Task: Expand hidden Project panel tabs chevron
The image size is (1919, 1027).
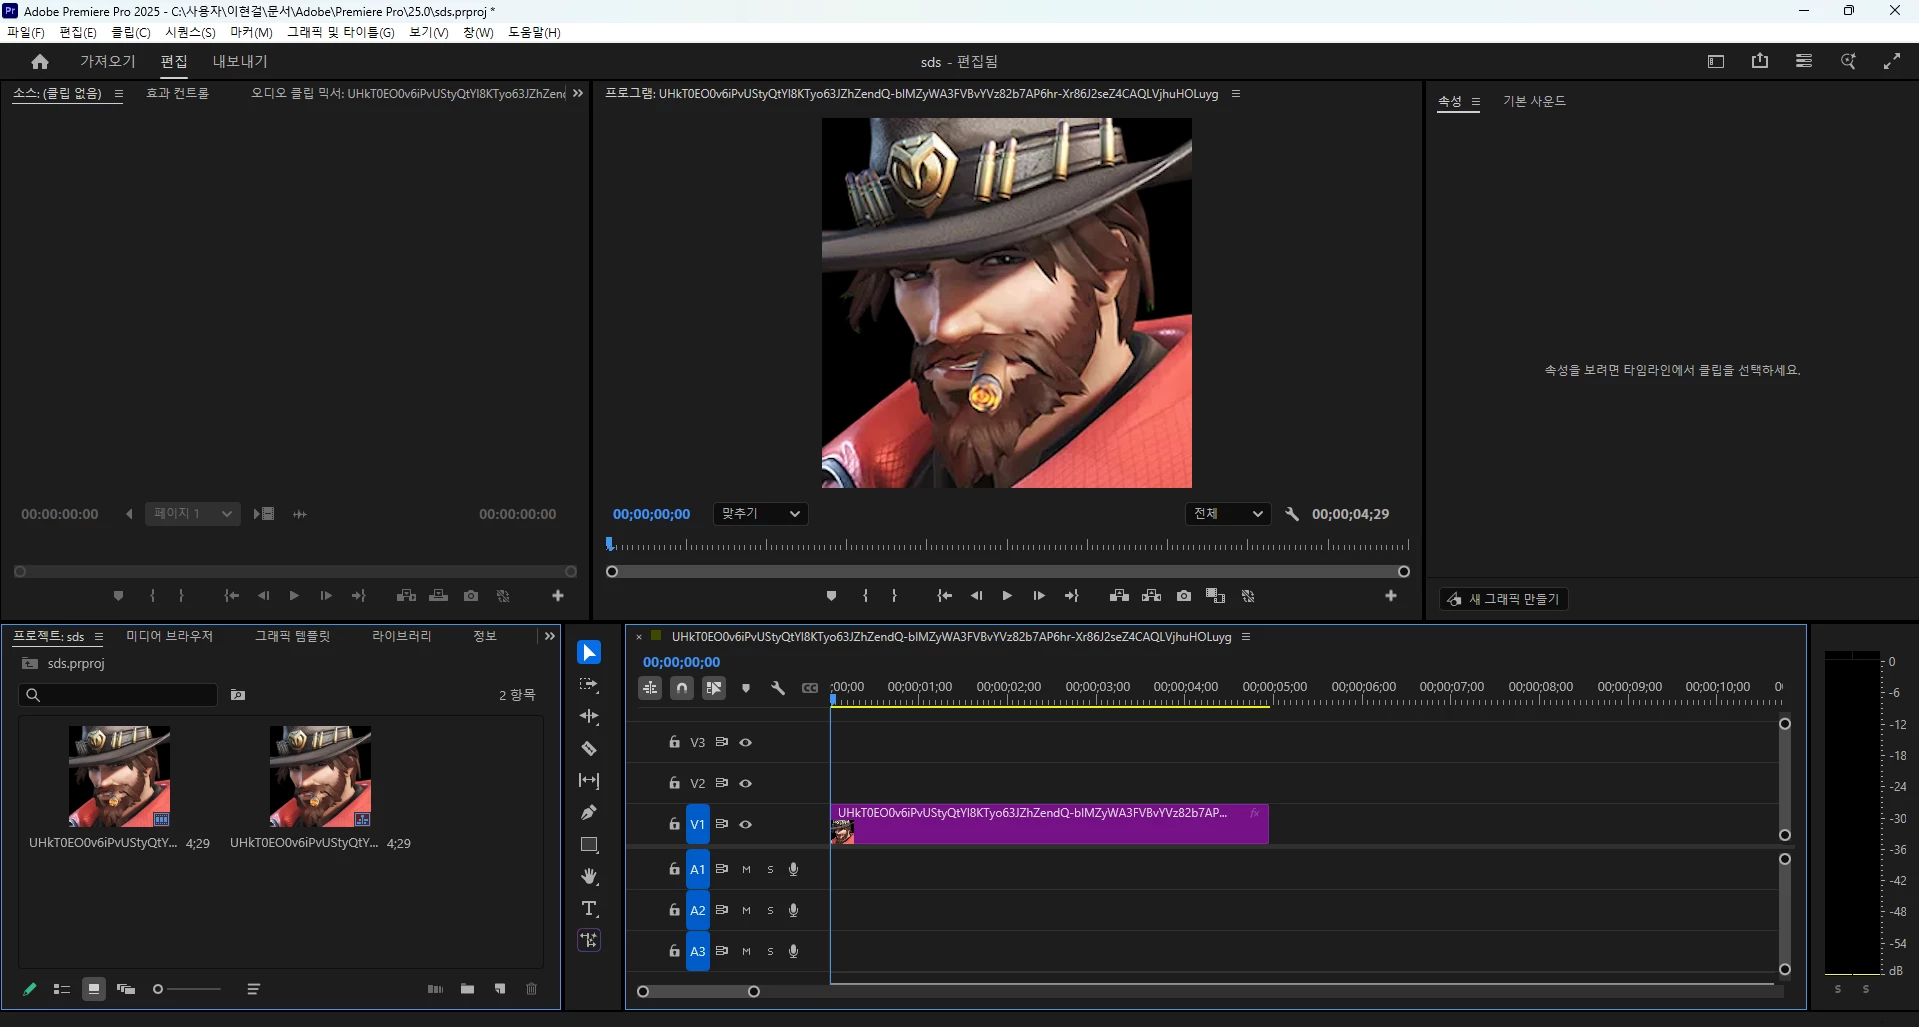Action: point(550,636)
